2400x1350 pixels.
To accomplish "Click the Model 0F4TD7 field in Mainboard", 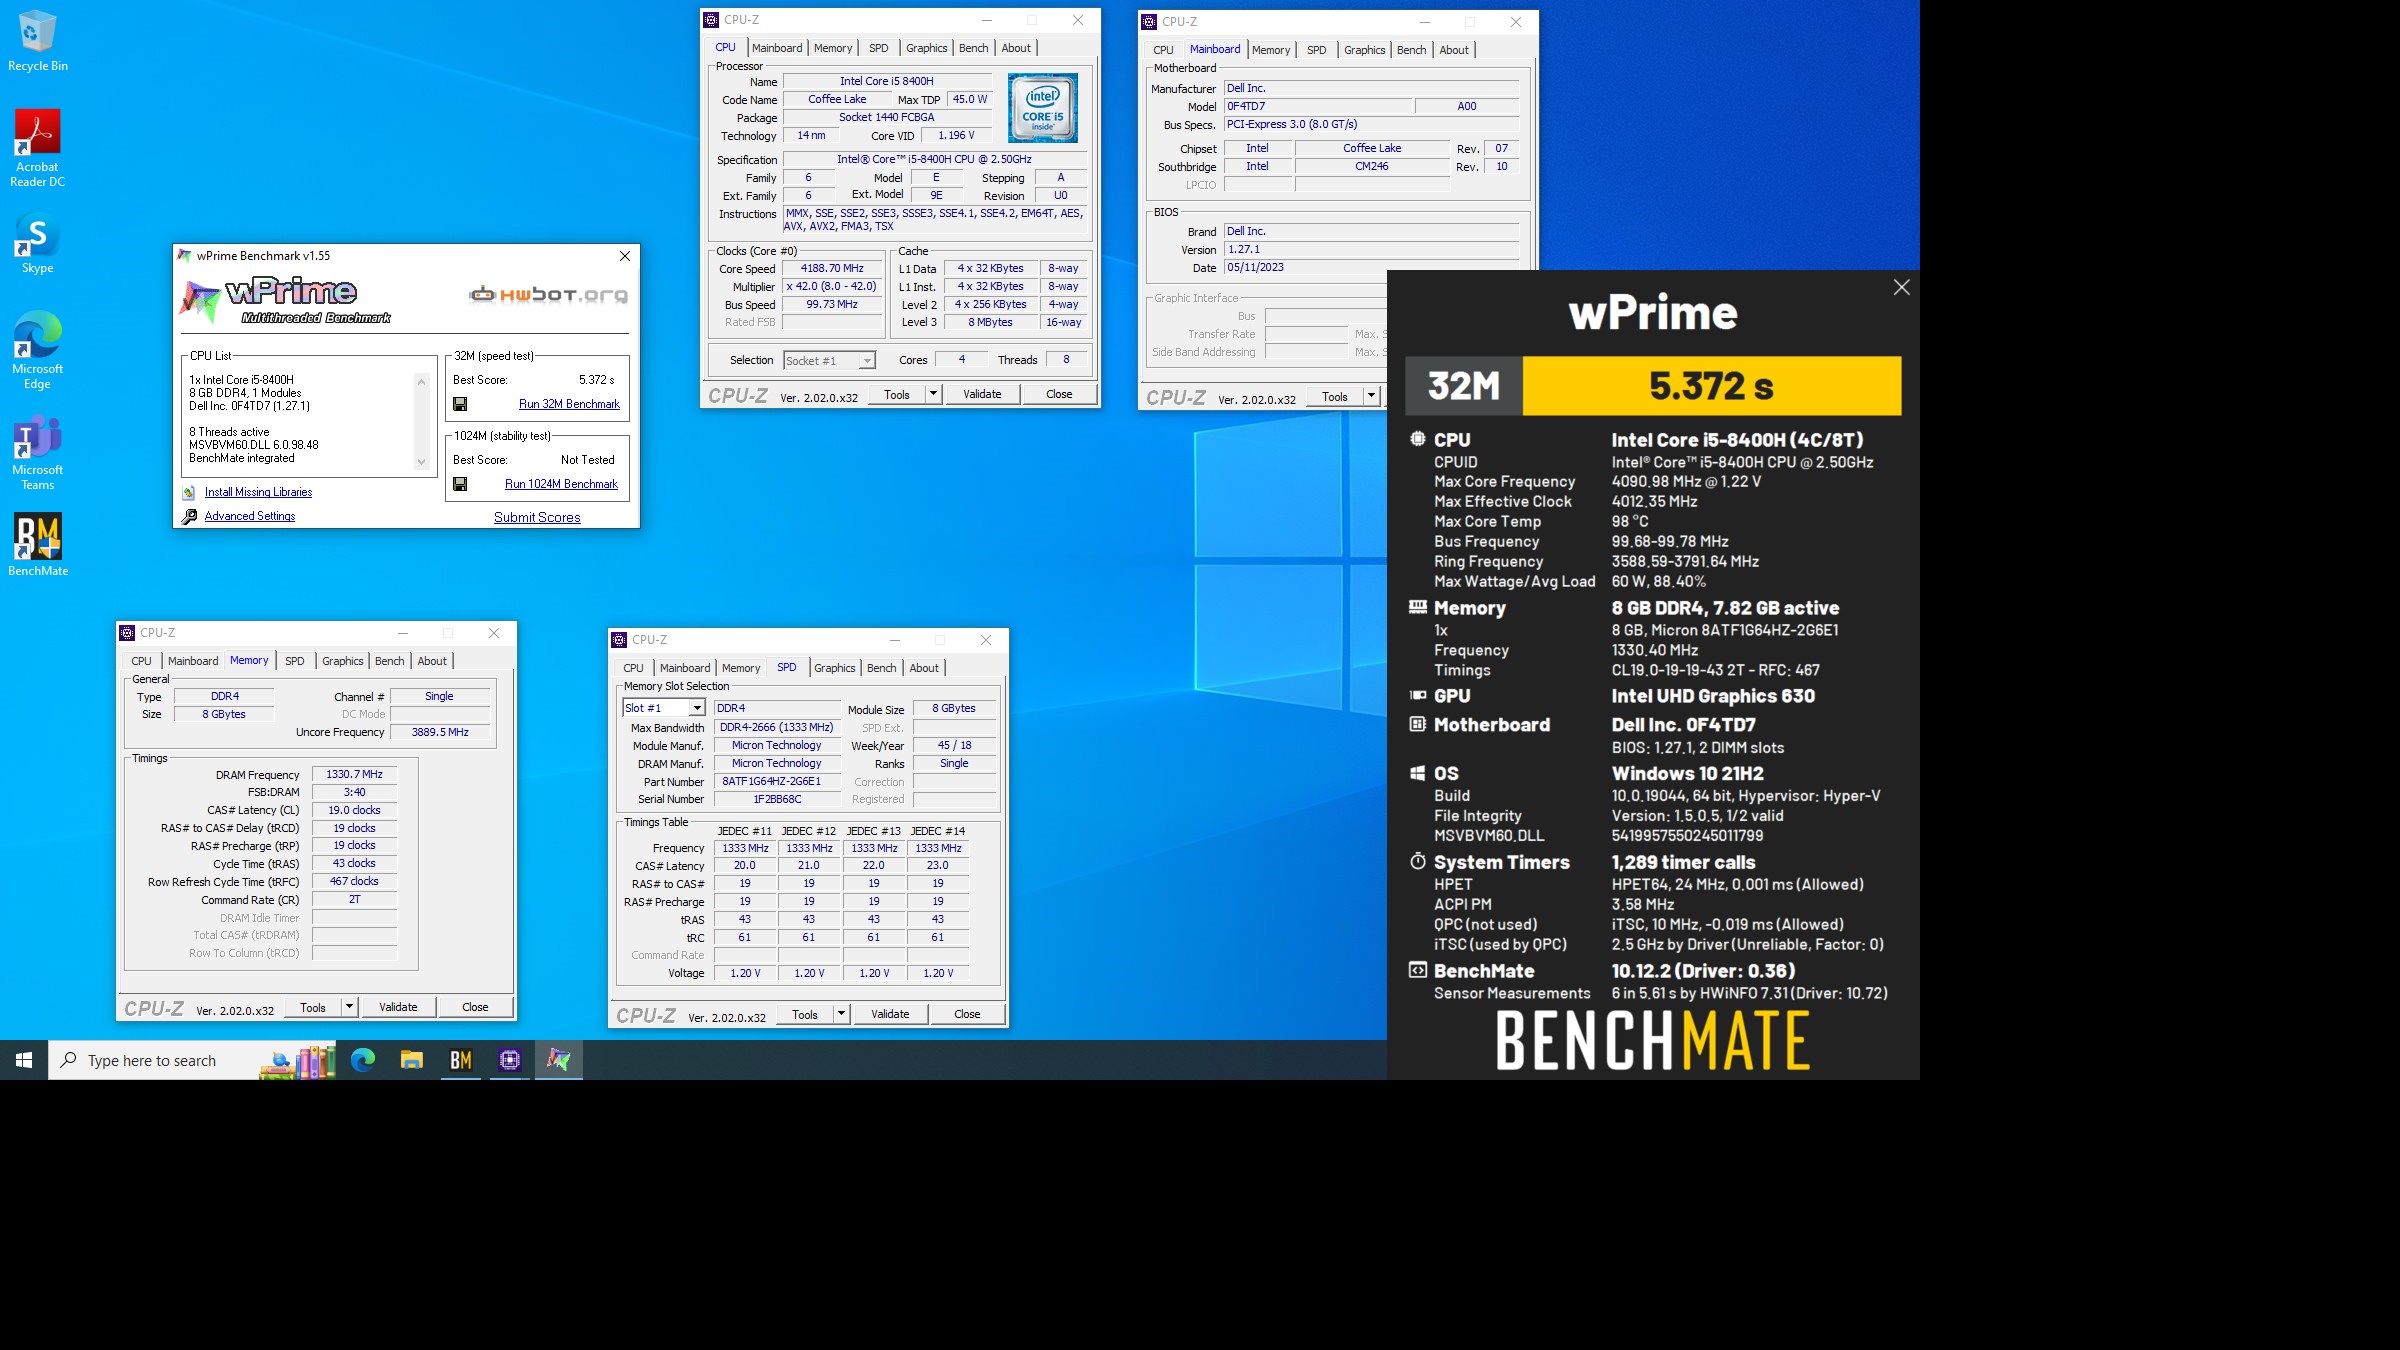I will pos(1318,106).
